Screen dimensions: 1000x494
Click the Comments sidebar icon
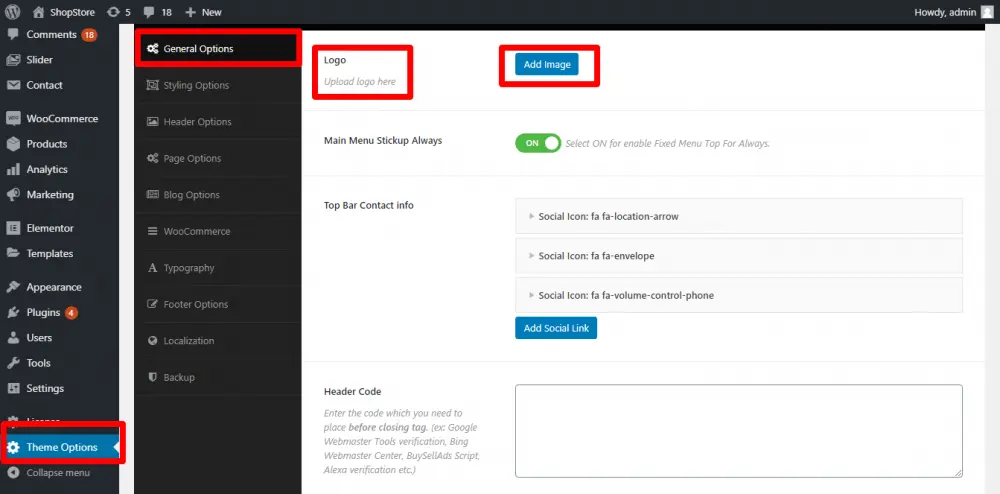click(x=13, y=34)
